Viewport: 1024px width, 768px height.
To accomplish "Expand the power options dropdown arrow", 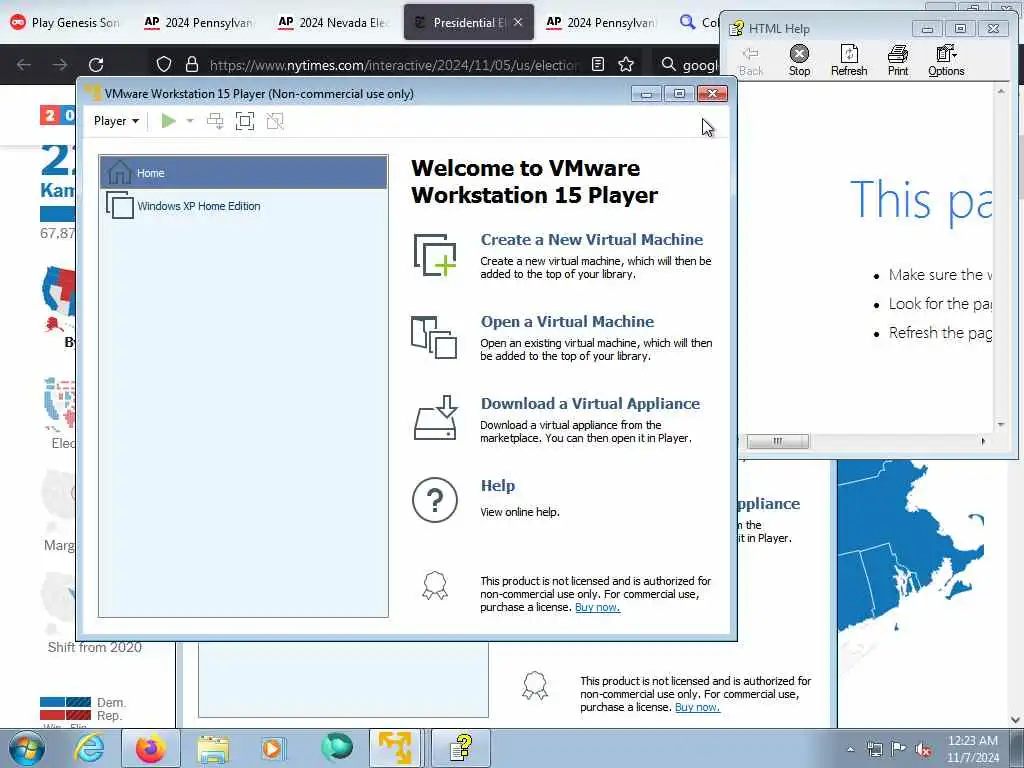I will point(190,121).
